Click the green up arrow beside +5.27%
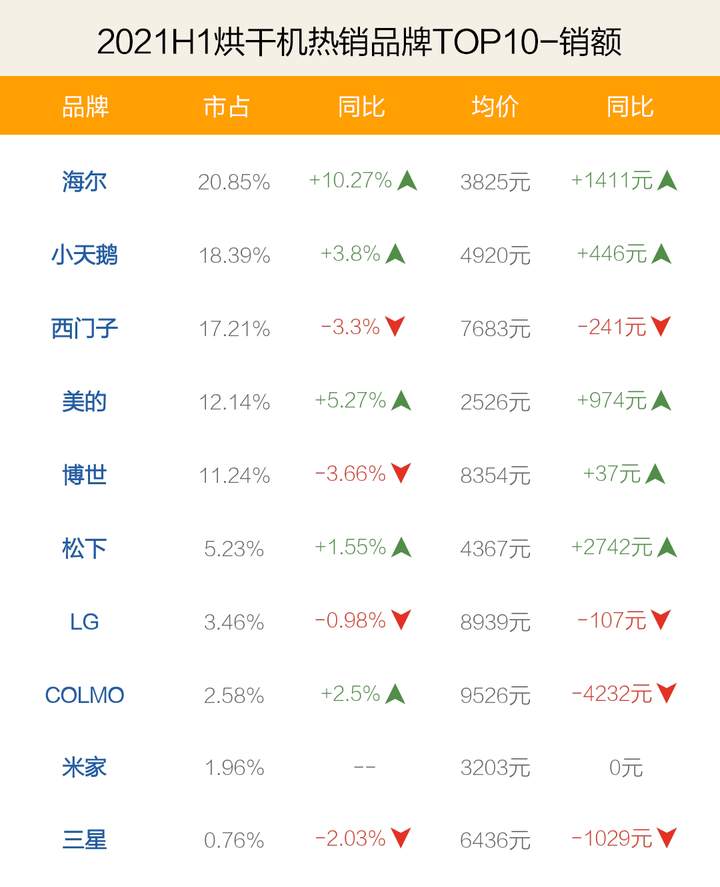 [x=401, y=401]
